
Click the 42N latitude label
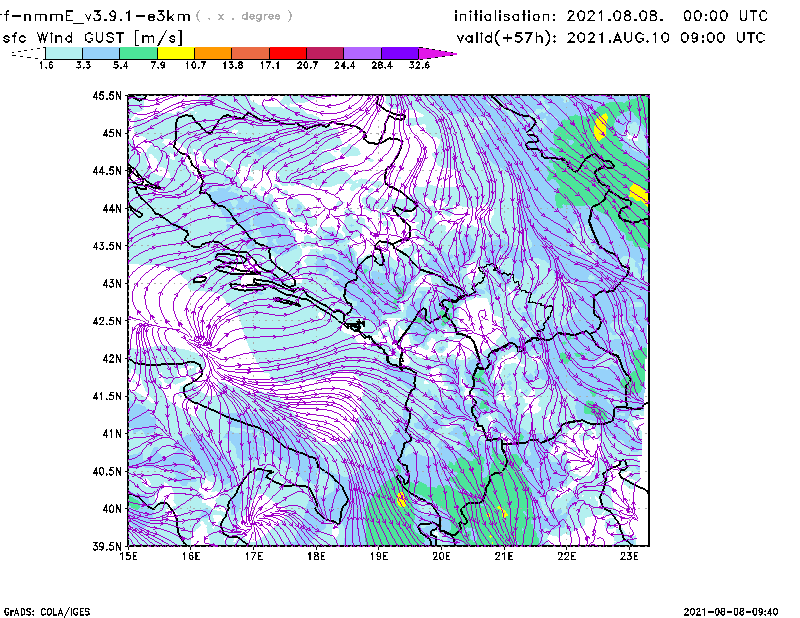click(x=112, y=358)
